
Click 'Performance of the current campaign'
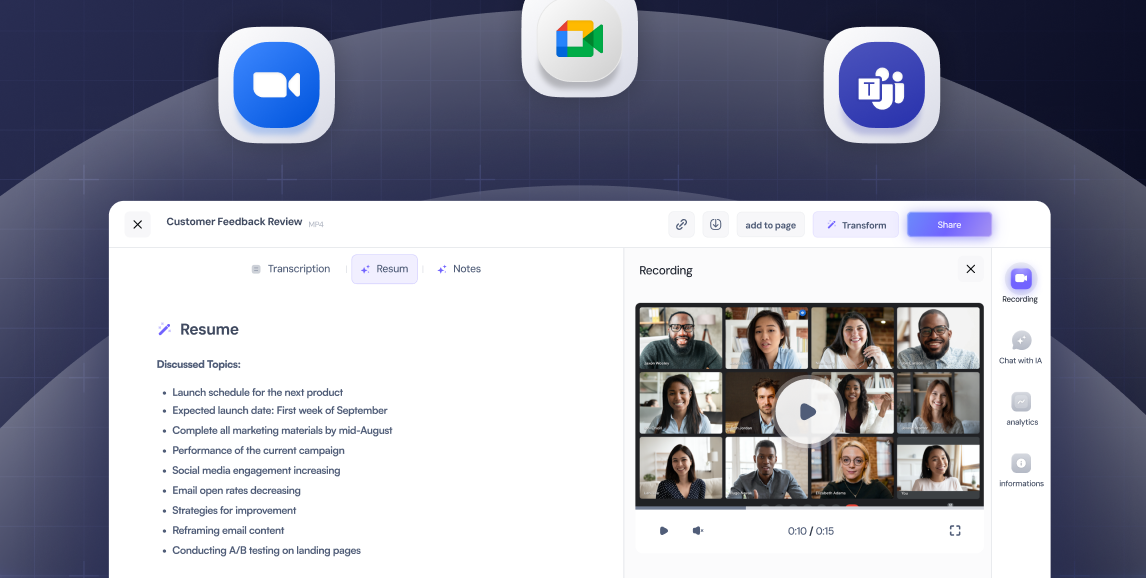(258, 450)
